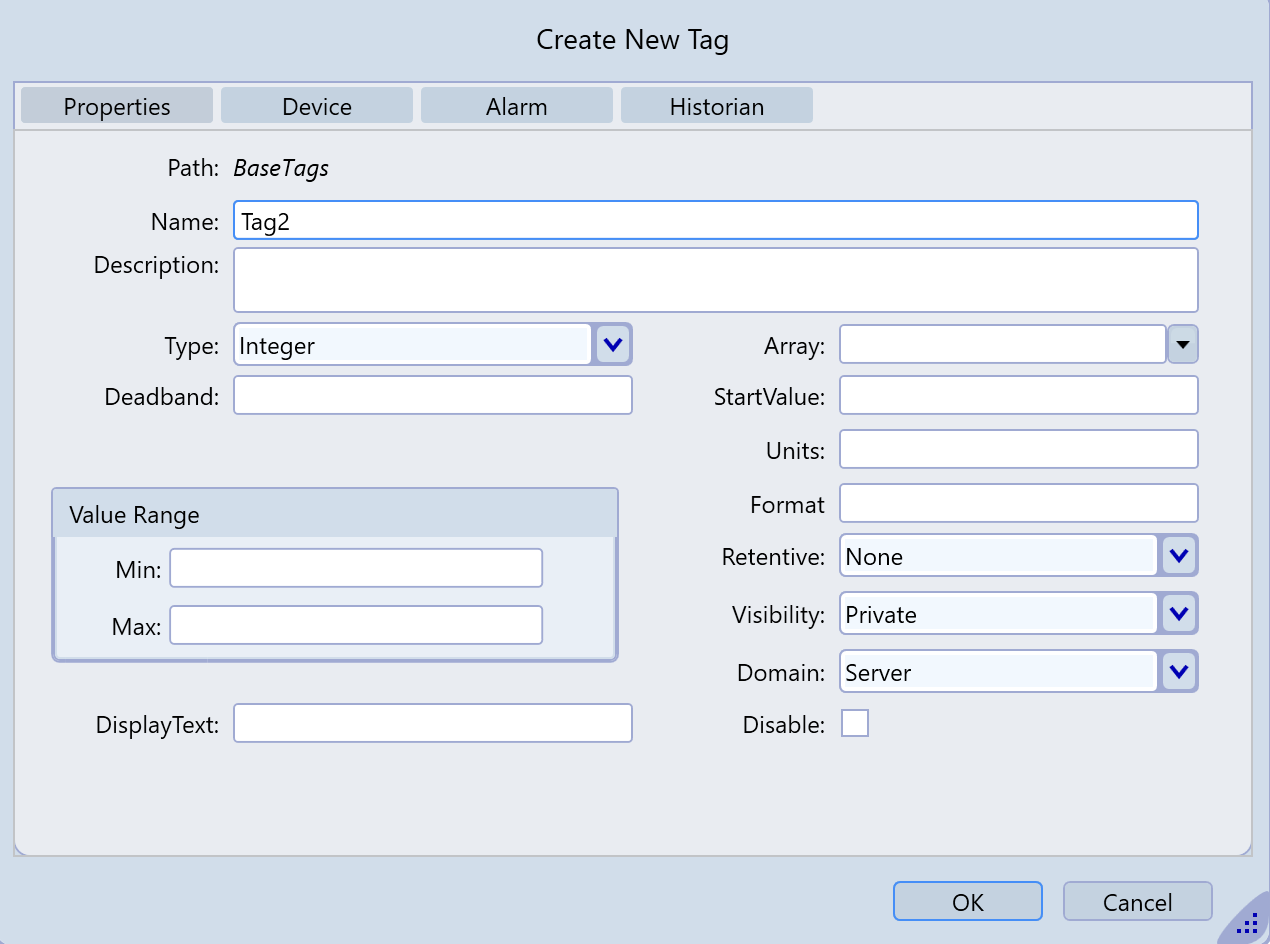Image resolution: width=1270 pixels, height=944 pixels.
Task: Select the Min value range field
Action: [x=356, y=569]
